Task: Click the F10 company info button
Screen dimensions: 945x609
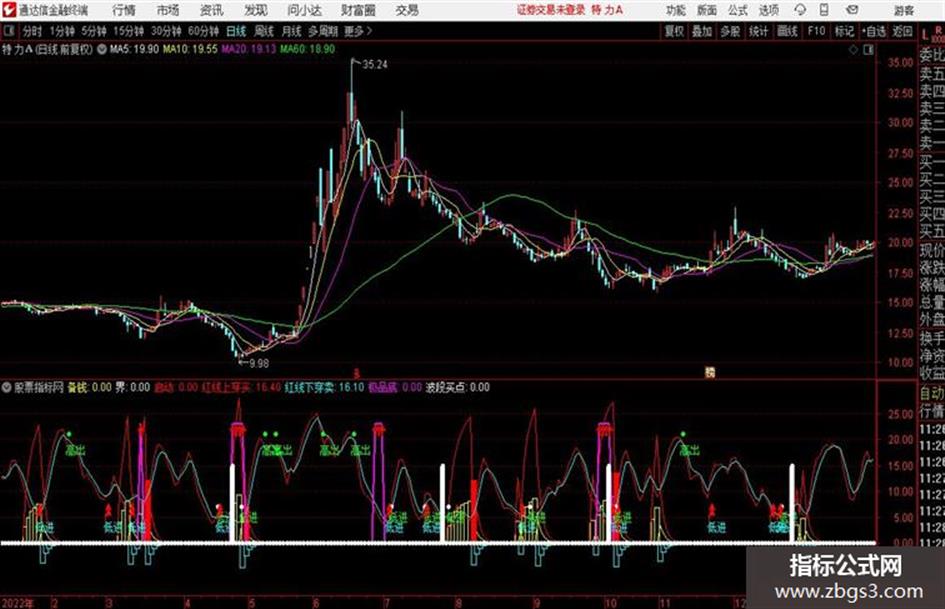Action: (x=816, y=31)
